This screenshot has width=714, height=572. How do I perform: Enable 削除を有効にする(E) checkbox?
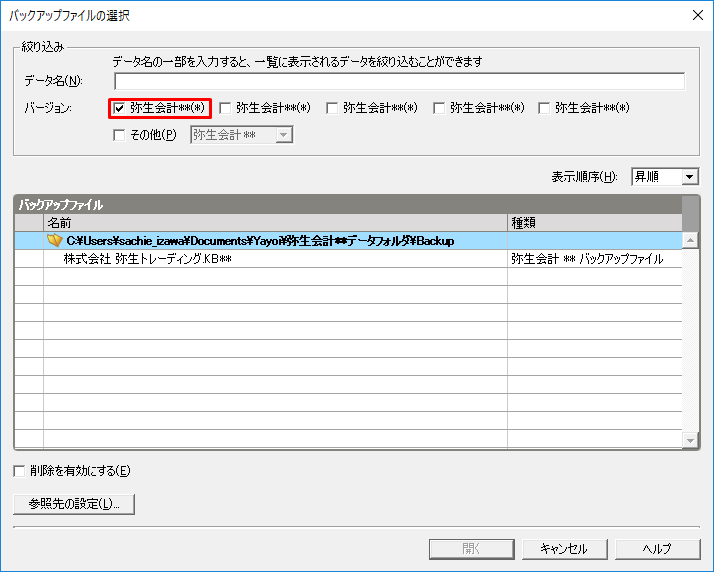[19, 471]
